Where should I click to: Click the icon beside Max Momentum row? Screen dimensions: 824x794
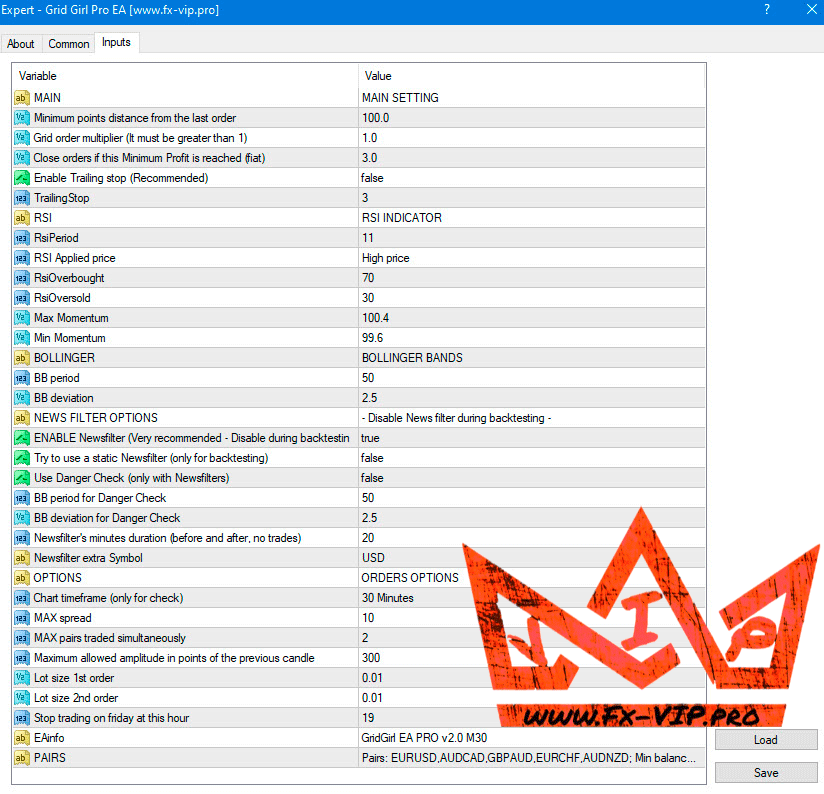tap(22, 318)
